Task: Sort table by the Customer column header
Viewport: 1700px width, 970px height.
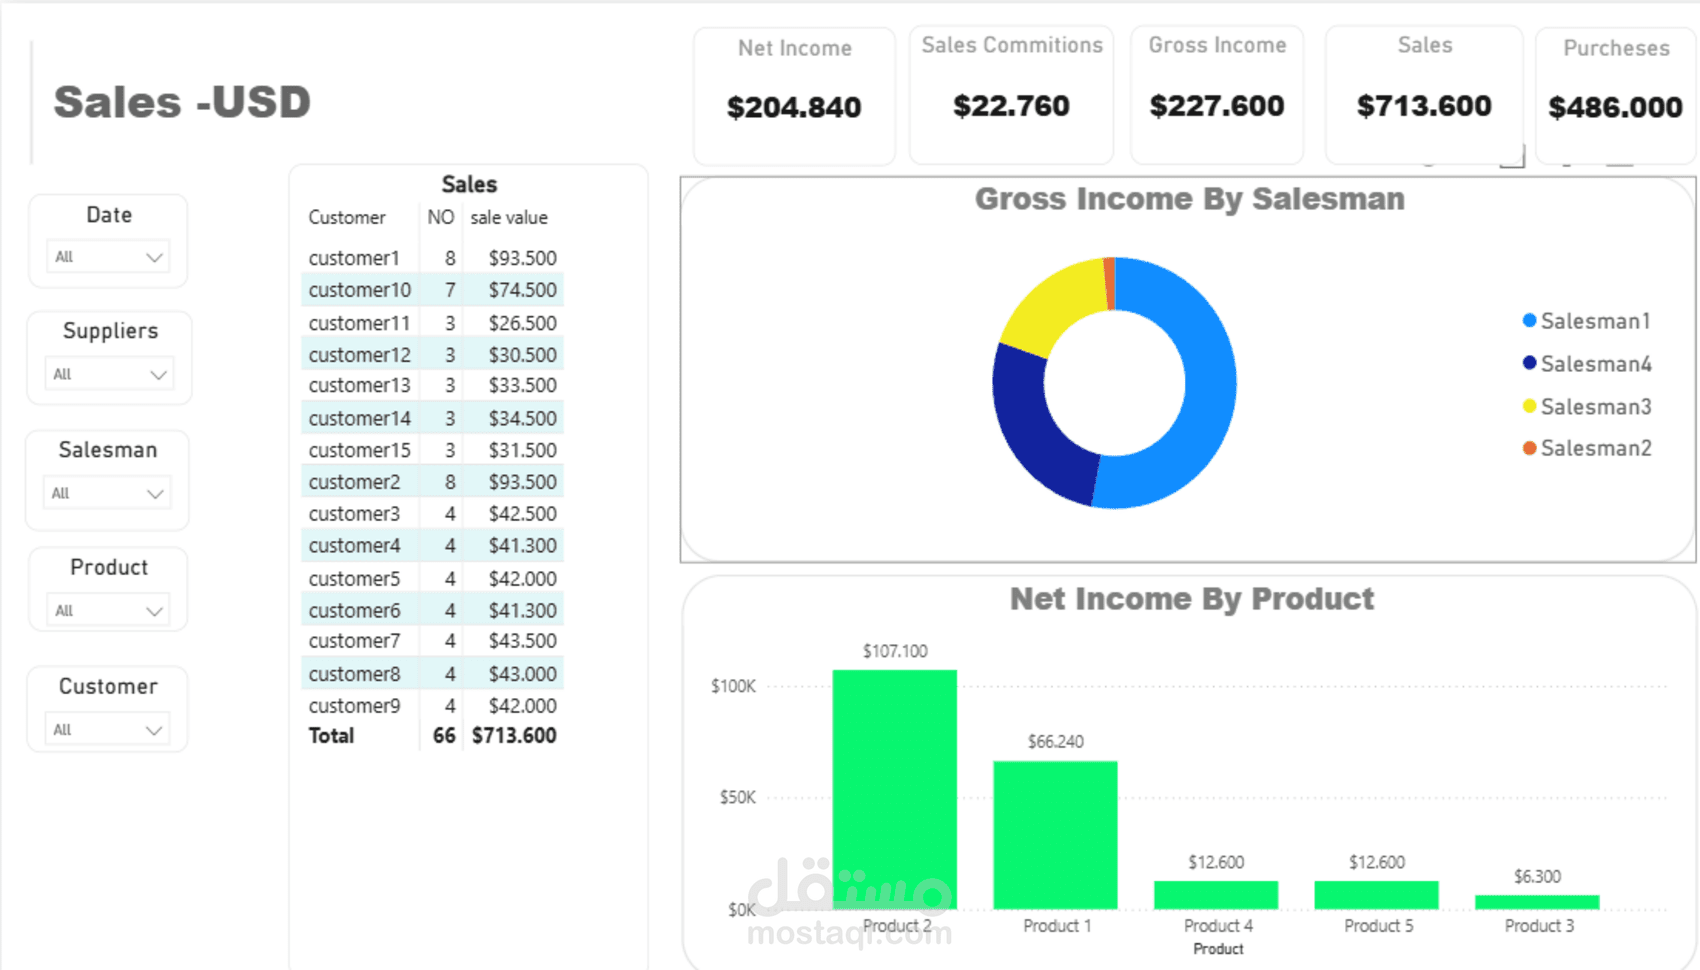Action: pyautogui.click(x=346, y=217)
